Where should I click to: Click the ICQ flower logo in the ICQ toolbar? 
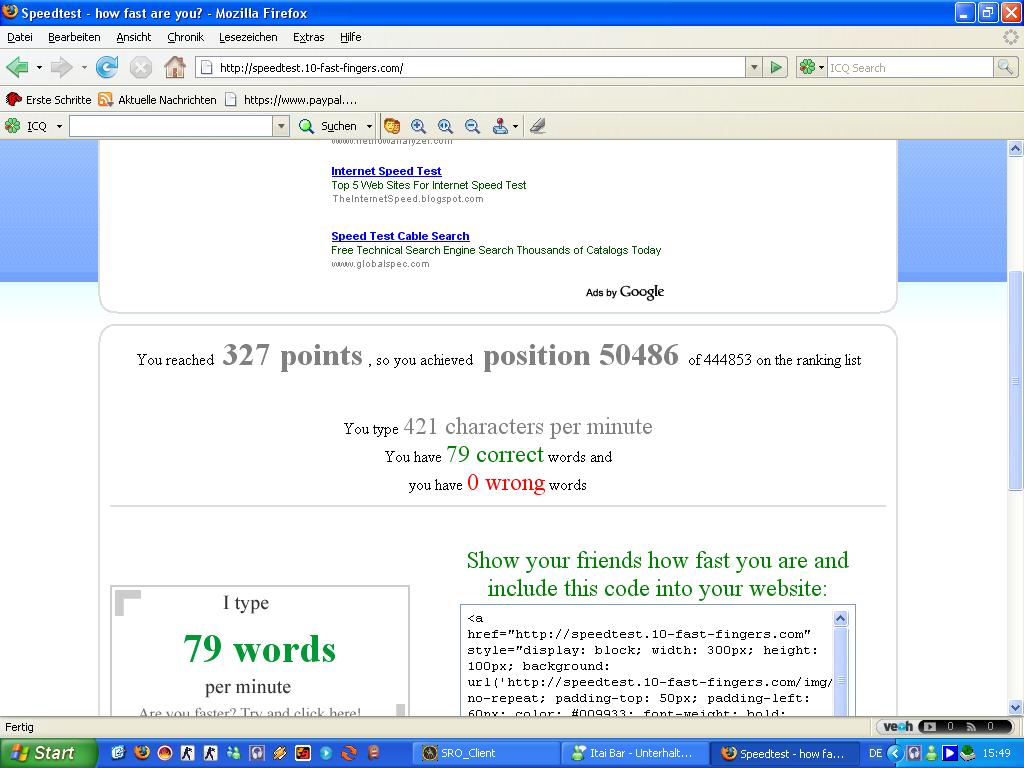pos(13,126)
